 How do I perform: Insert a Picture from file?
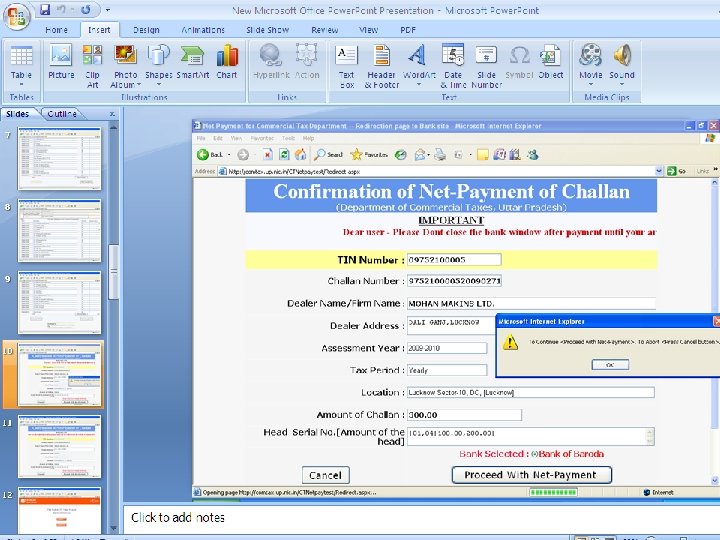(61, 62)
